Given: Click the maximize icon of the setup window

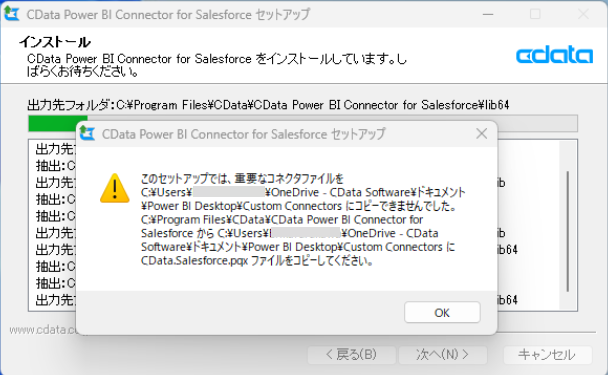Looking at the screenshot, I should (x=535, y=14).
